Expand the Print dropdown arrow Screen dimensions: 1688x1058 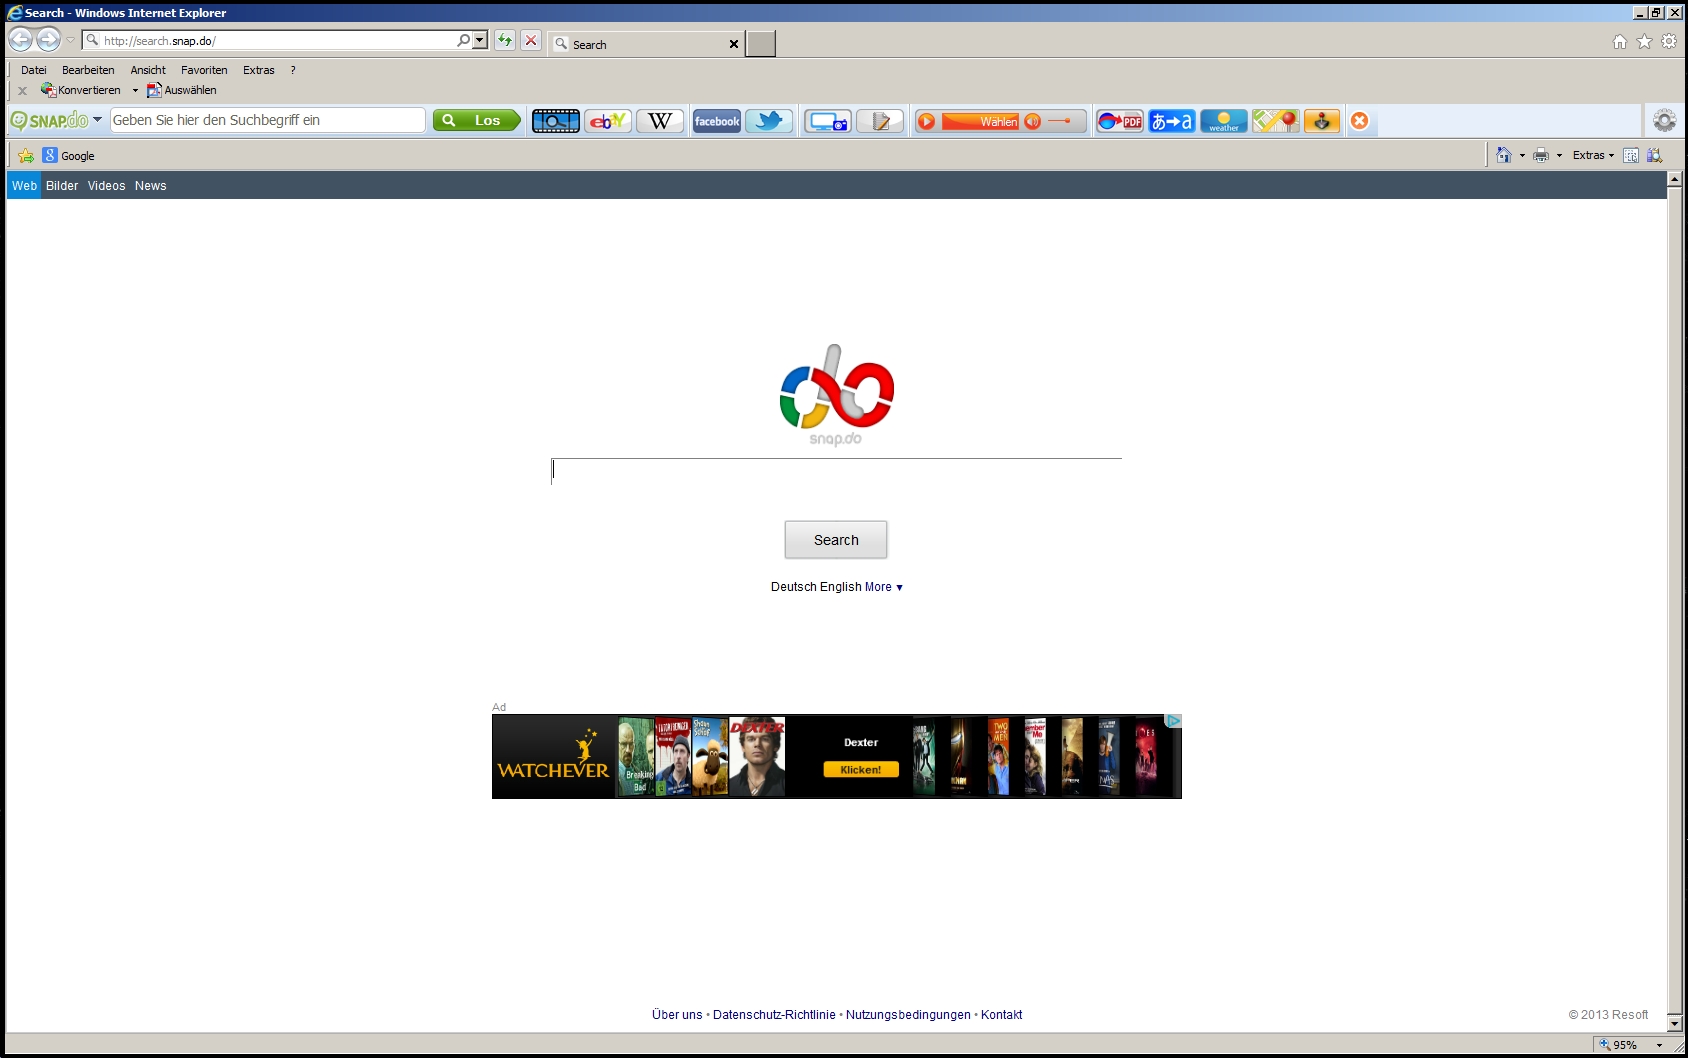pos(1559,155)
